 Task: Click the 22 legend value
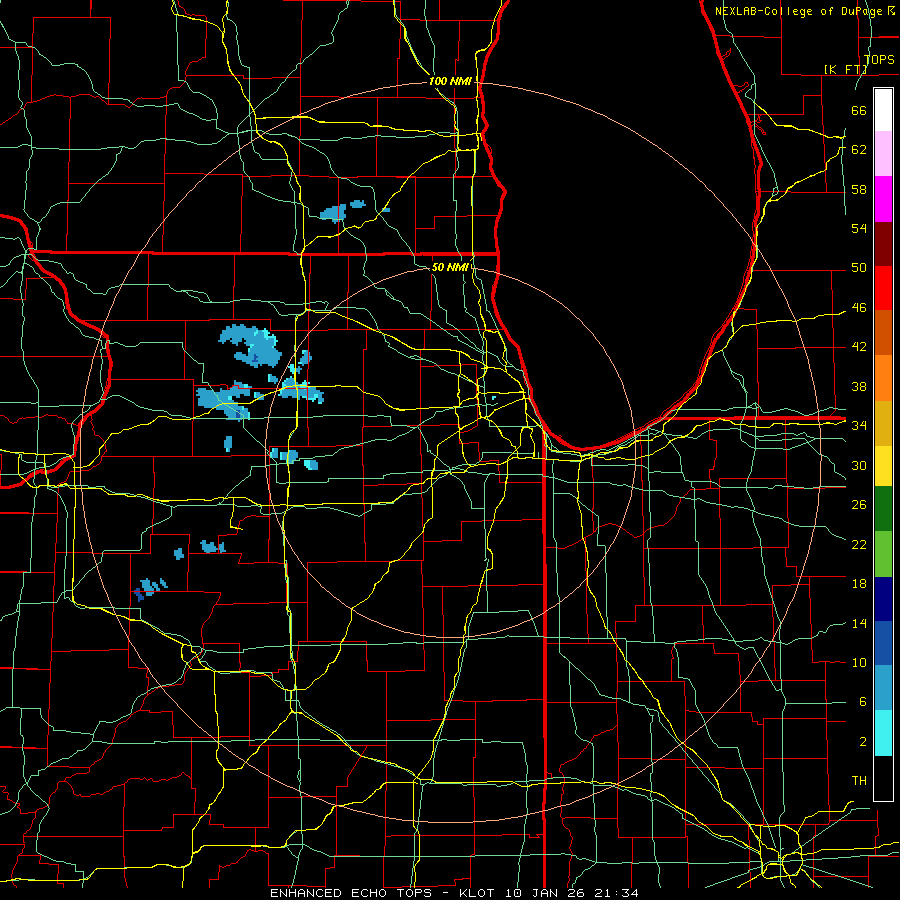tap(859, 544)
